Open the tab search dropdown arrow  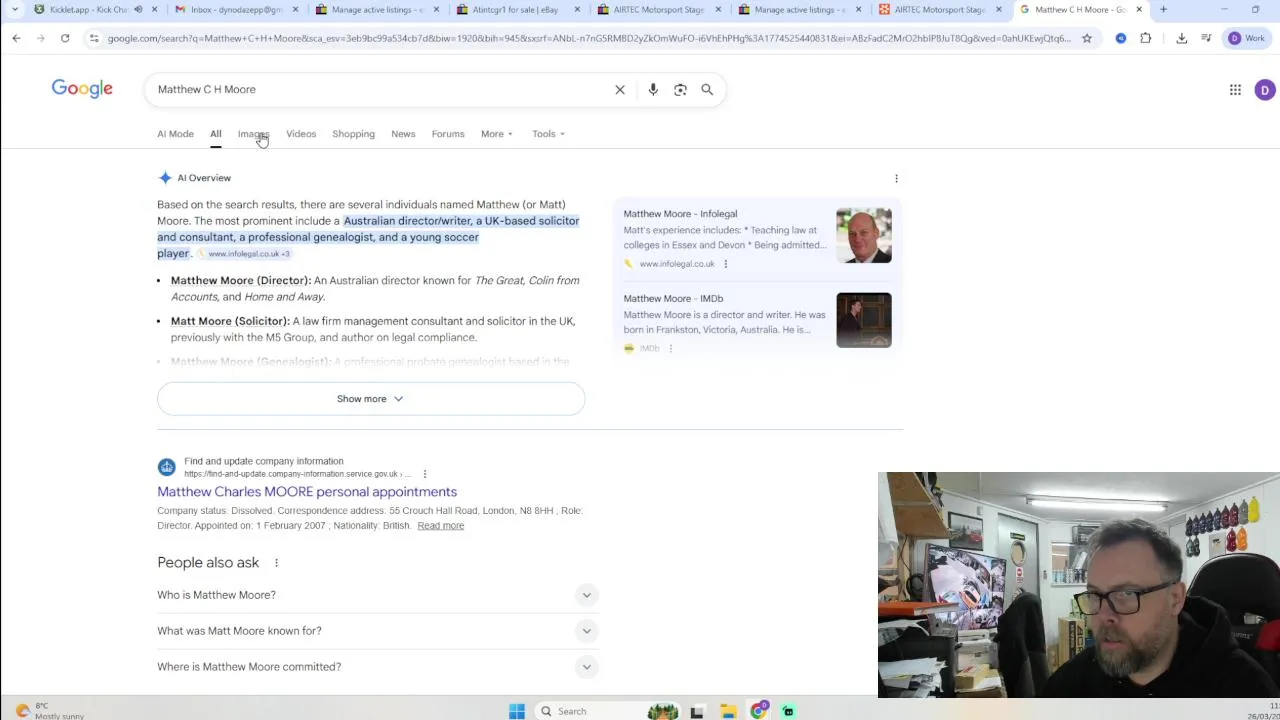(x=14, y=10)
